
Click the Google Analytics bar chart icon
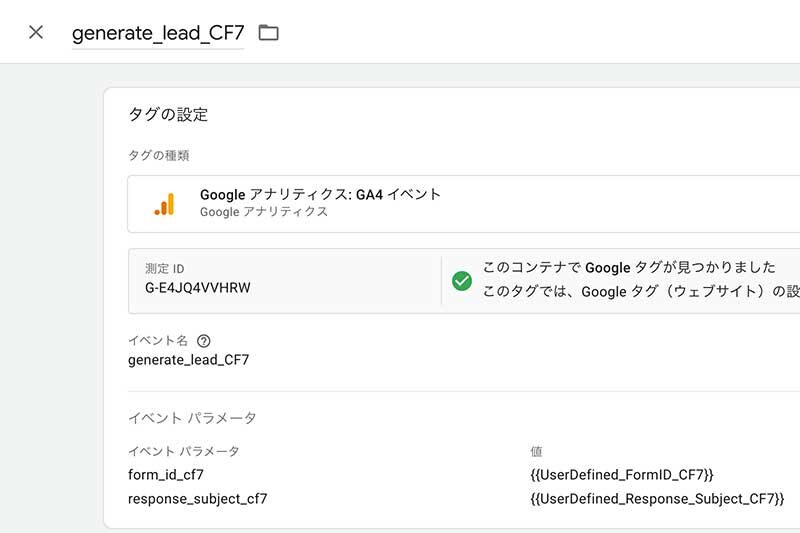pos(164,204)
